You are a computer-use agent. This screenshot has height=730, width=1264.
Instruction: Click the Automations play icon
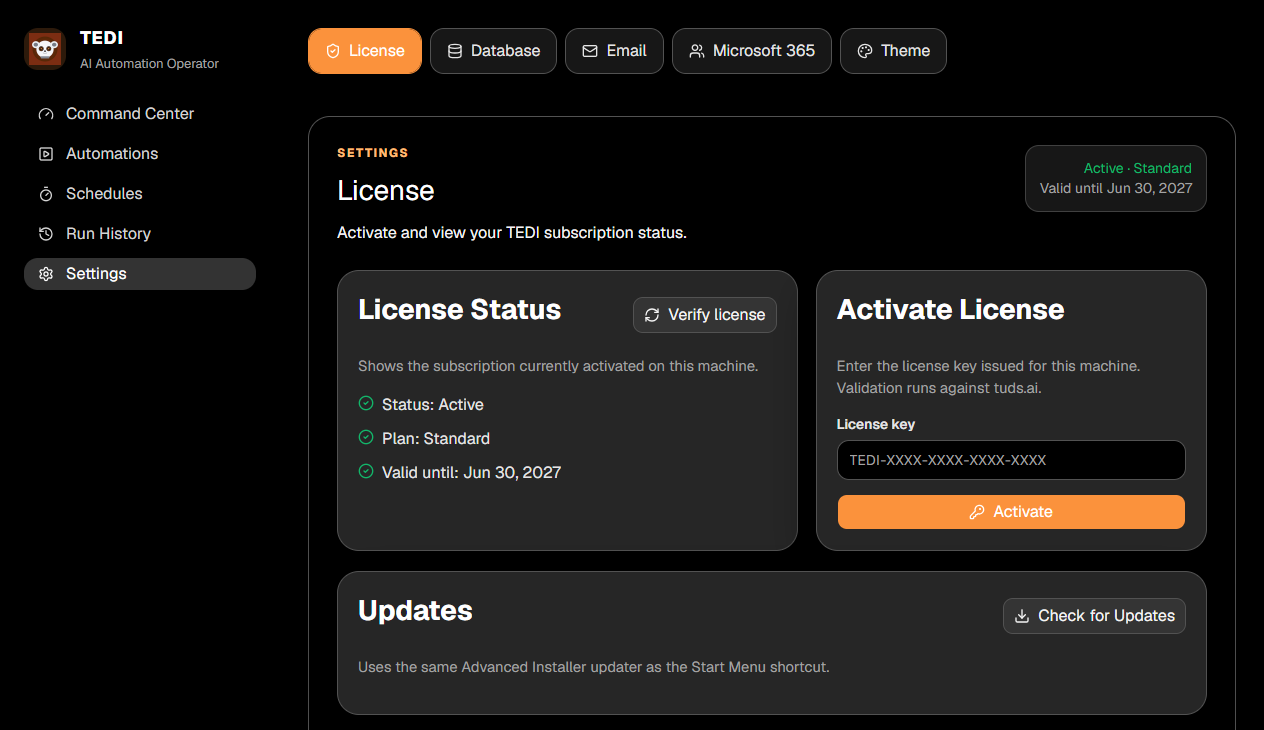(46, 154)
